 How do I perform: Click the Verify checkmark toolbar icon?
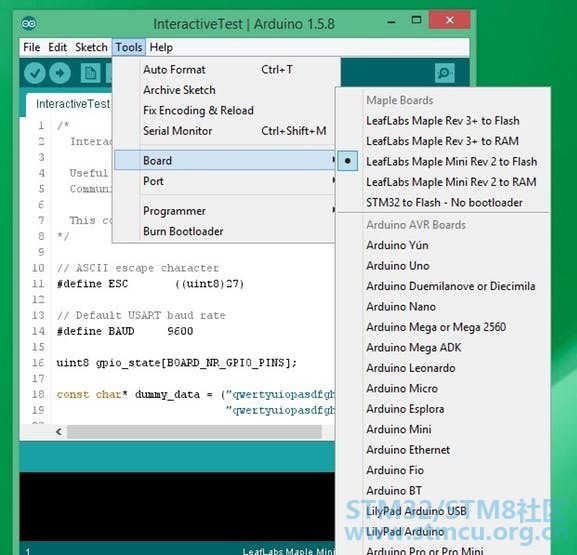pyautogui.click(x=35, y=73)
